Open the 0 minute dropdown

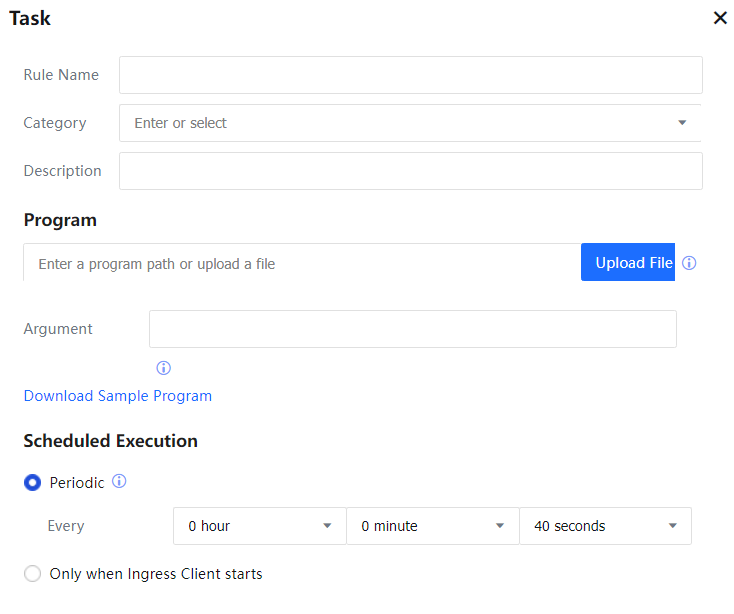(432, 526)
